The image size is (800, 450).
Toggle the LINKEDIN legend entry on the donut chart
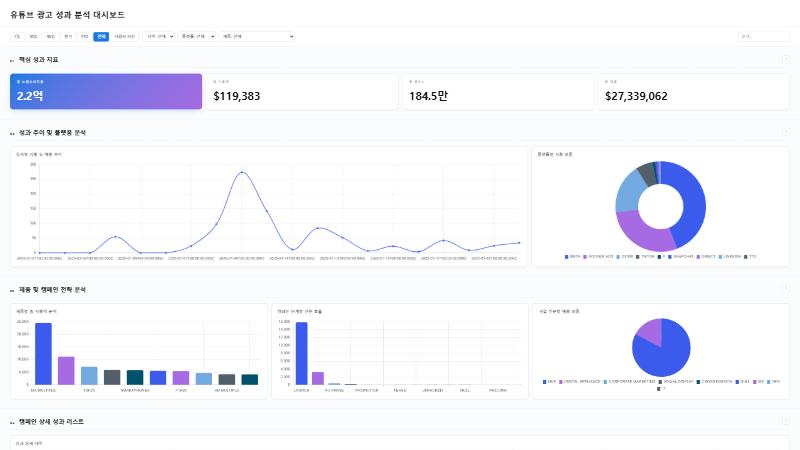tap(730, 257)
